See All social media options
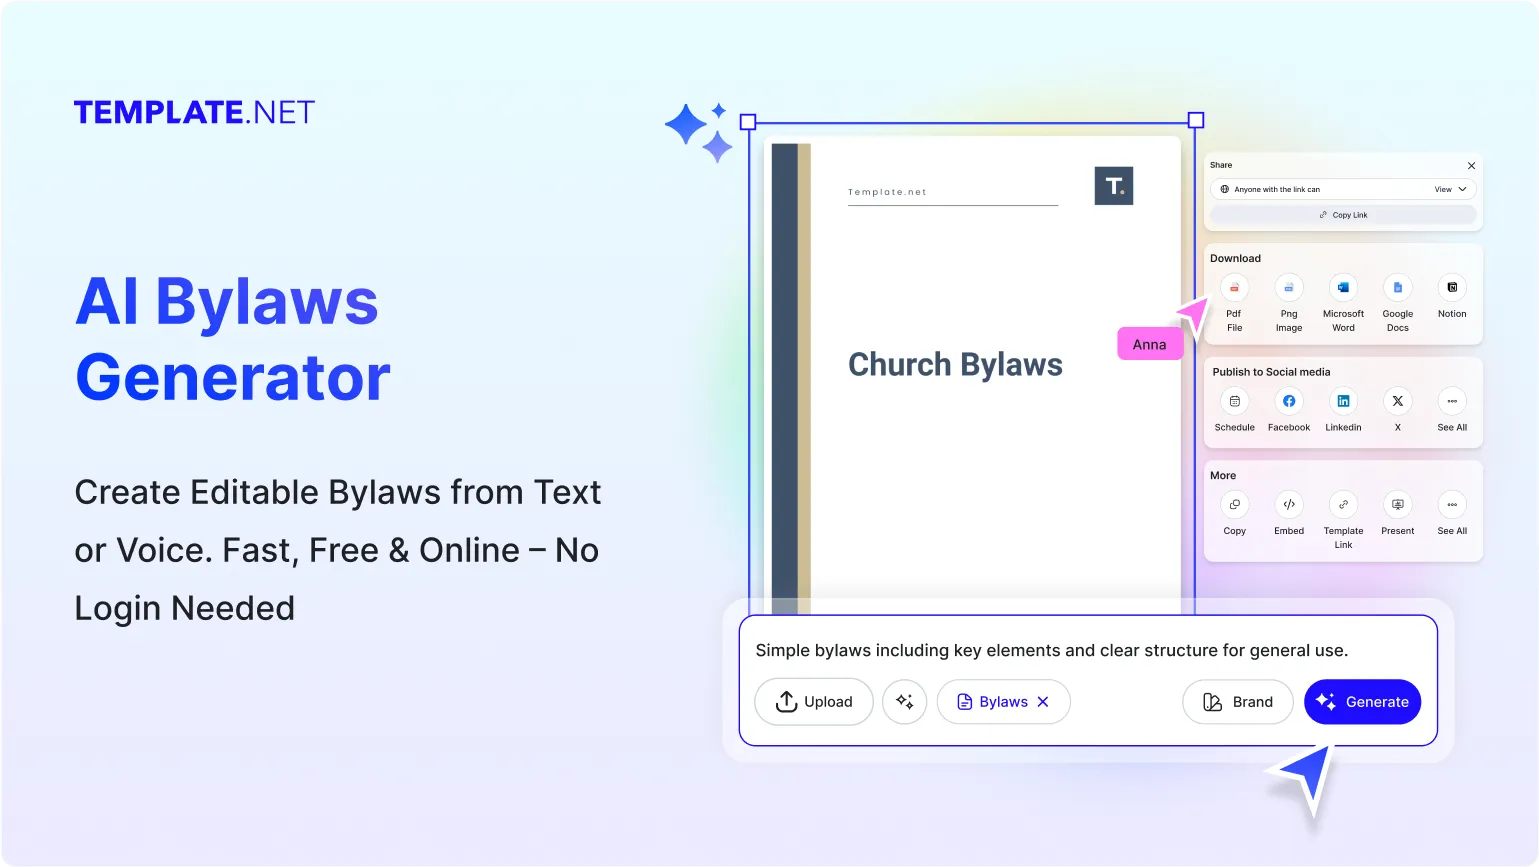Viewport: 1539px width, 867px height. [1452, 401]
